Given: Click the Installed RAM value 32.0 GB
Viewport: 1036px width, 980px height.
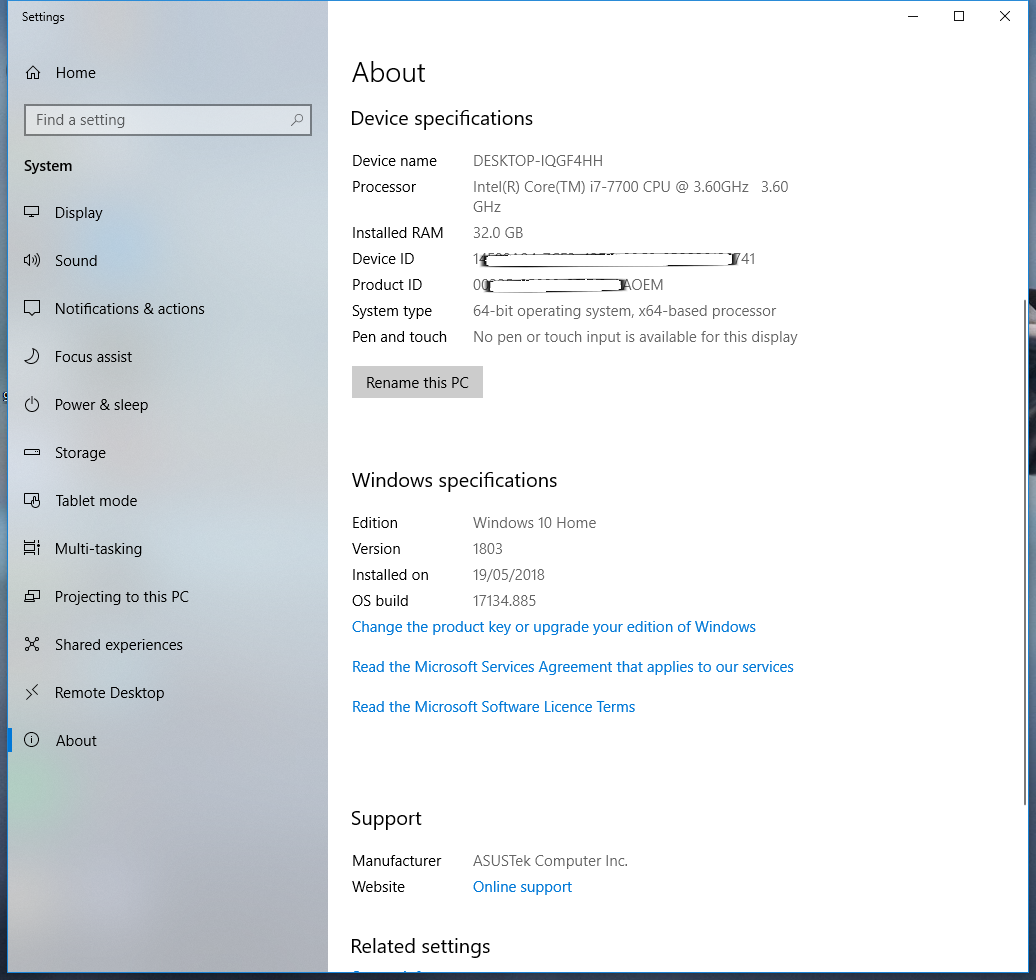Looking at the screenshot, I should tap(498, 233).
